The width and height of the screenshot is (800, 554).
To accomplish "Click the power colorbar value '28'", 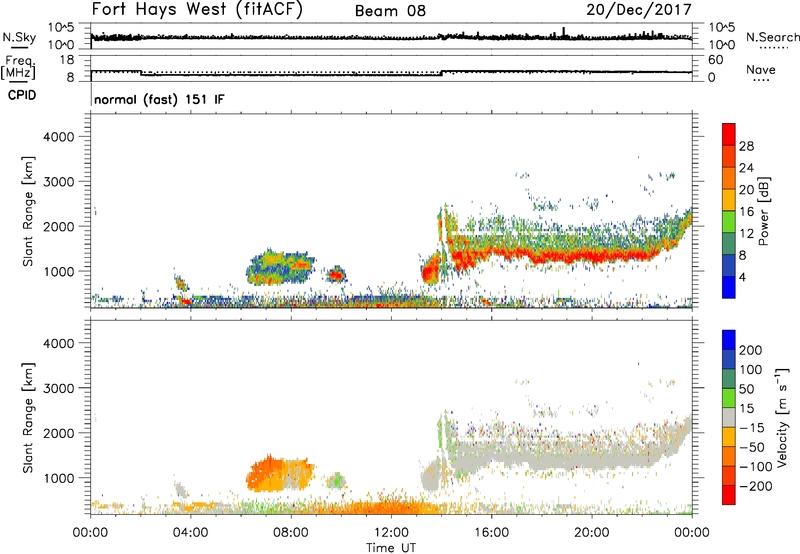I will click(x=746, y=146).
